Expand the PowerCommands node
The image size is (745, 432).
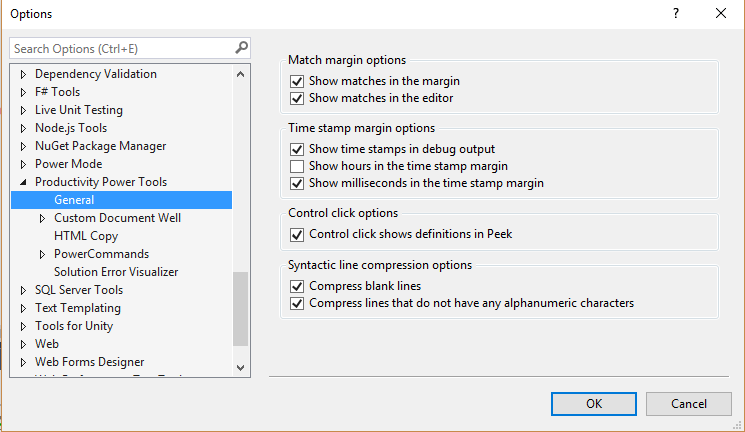coord(42,254)
